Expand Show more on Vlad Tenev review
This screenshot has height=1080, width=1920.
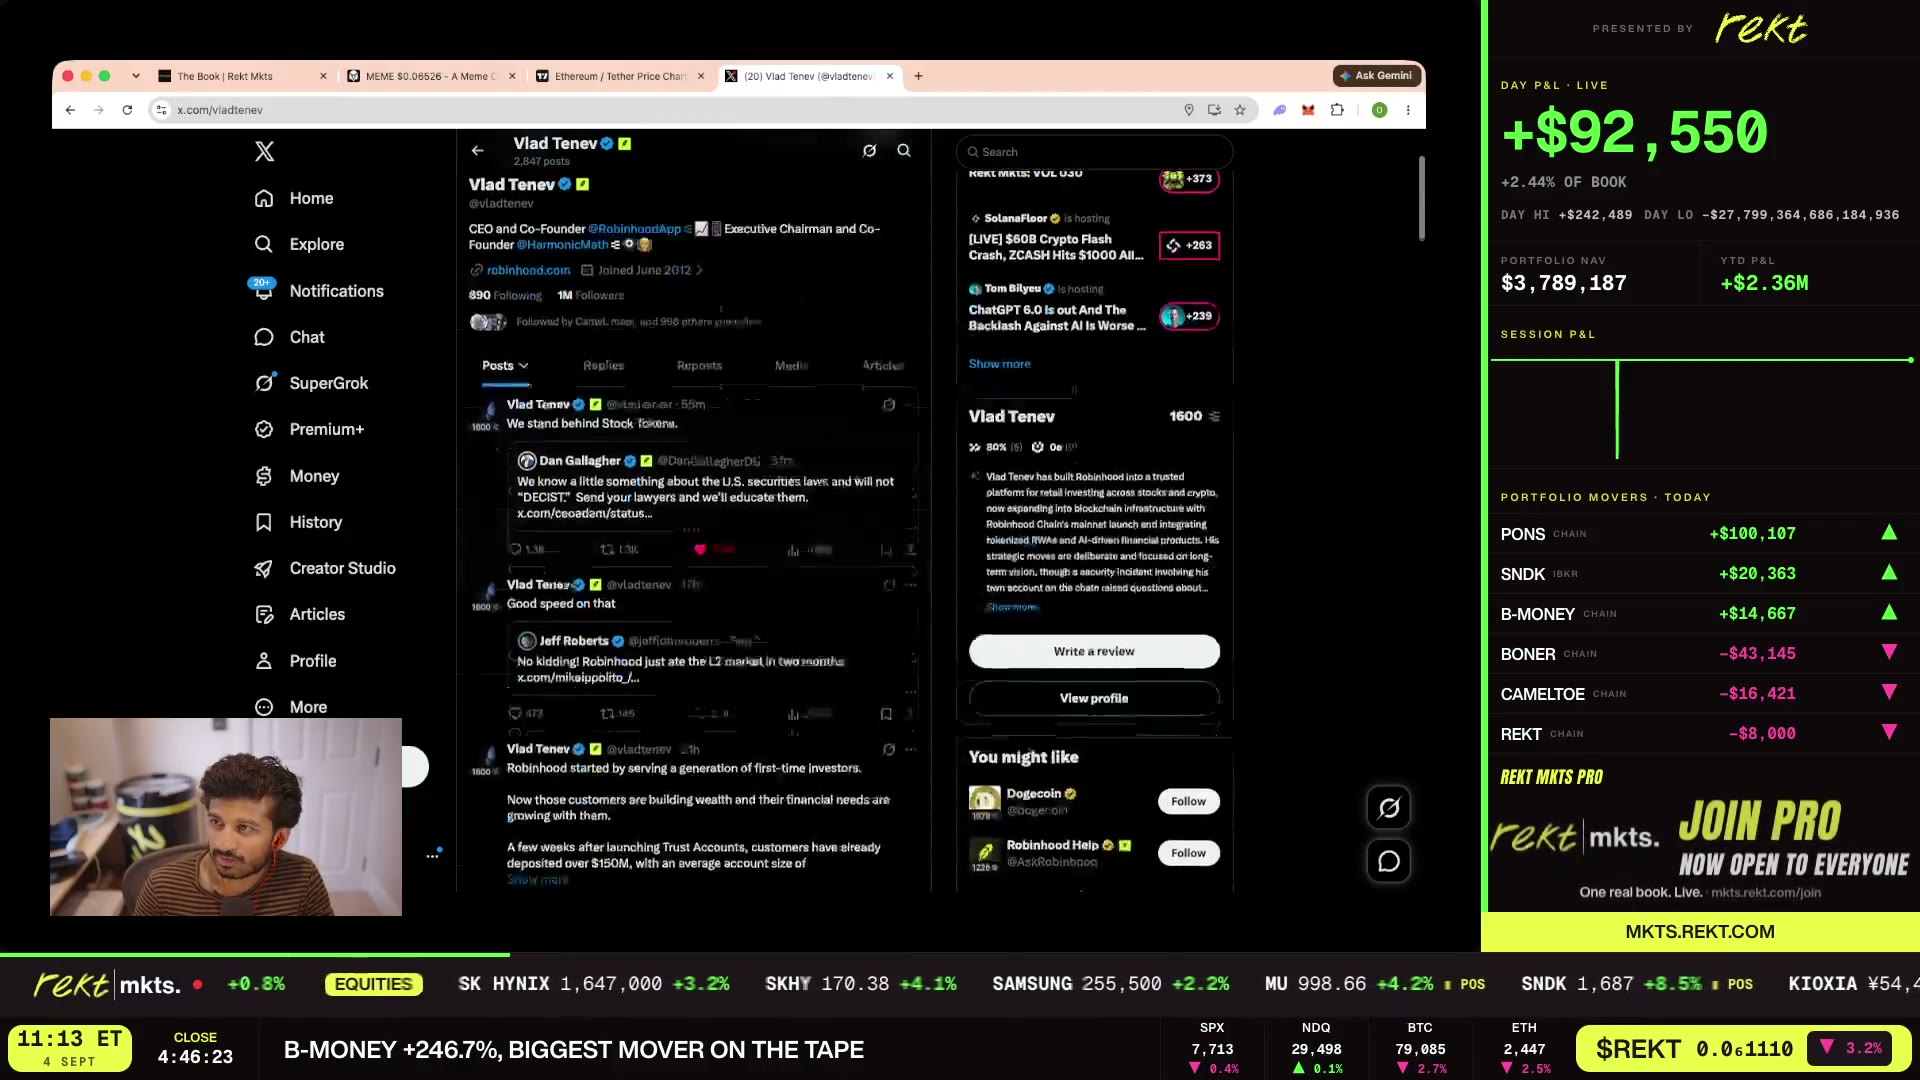[x=1012, y=607]
